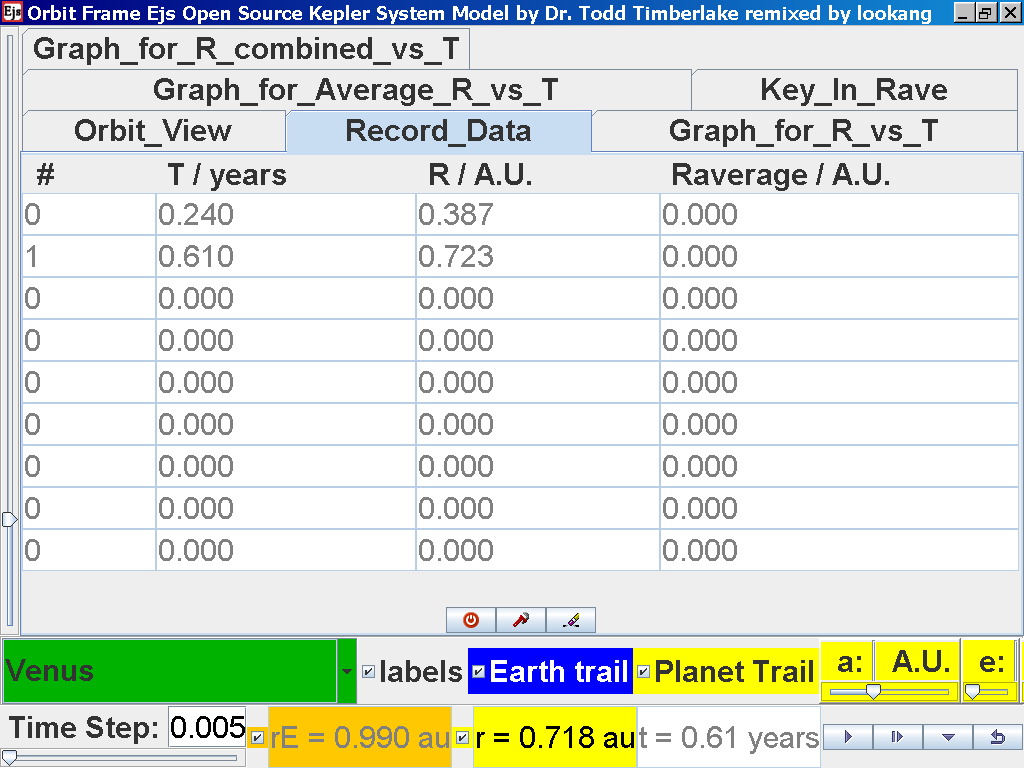The image size is (1024, 768).
Task: Open the Graph_for_Average_R_vs_T tab
Action: (x=355, y=90)
